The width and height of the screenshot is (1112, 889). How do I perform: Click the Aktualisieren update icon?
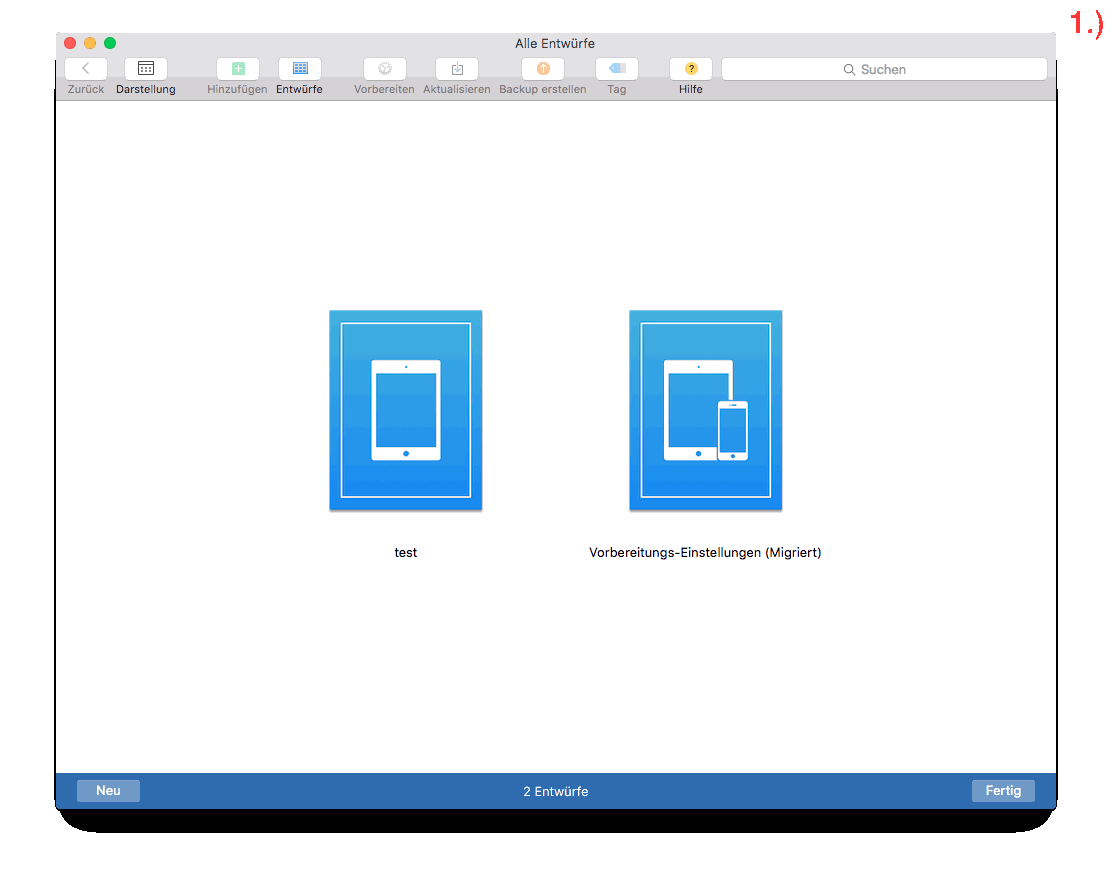[x=456, y=68]
